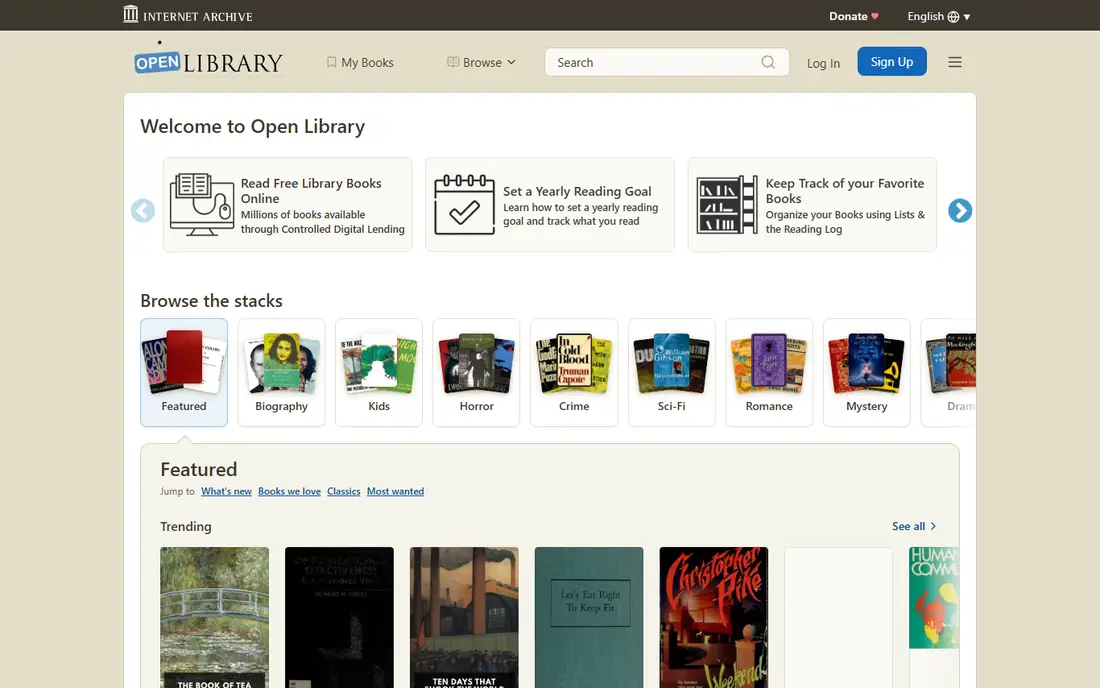This screenshot has width=1100, height=688.
Task: Select the Horror stack tab
Action: pos(476,372)
